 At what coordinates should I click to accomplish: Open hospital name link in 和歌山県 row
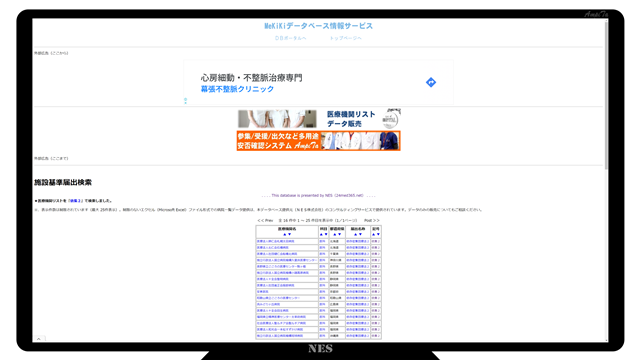click(278, 298)
